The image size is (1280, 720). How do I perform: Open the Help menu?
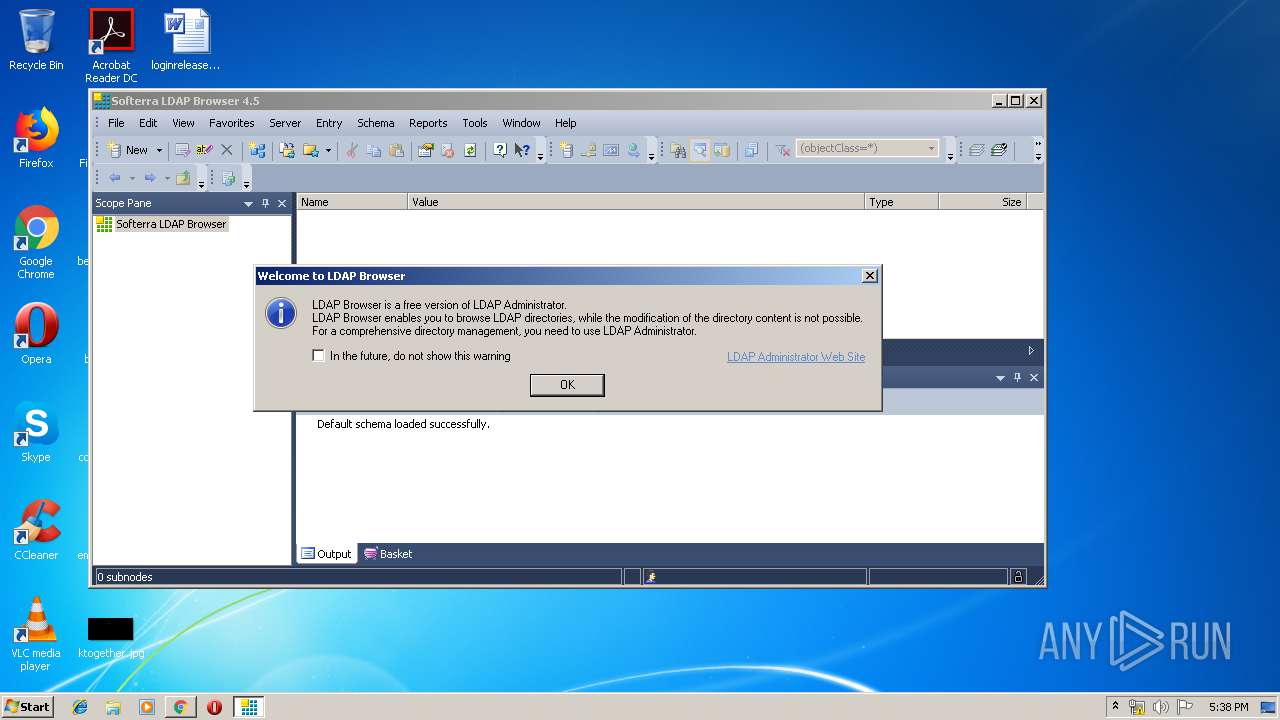(566, 123)
